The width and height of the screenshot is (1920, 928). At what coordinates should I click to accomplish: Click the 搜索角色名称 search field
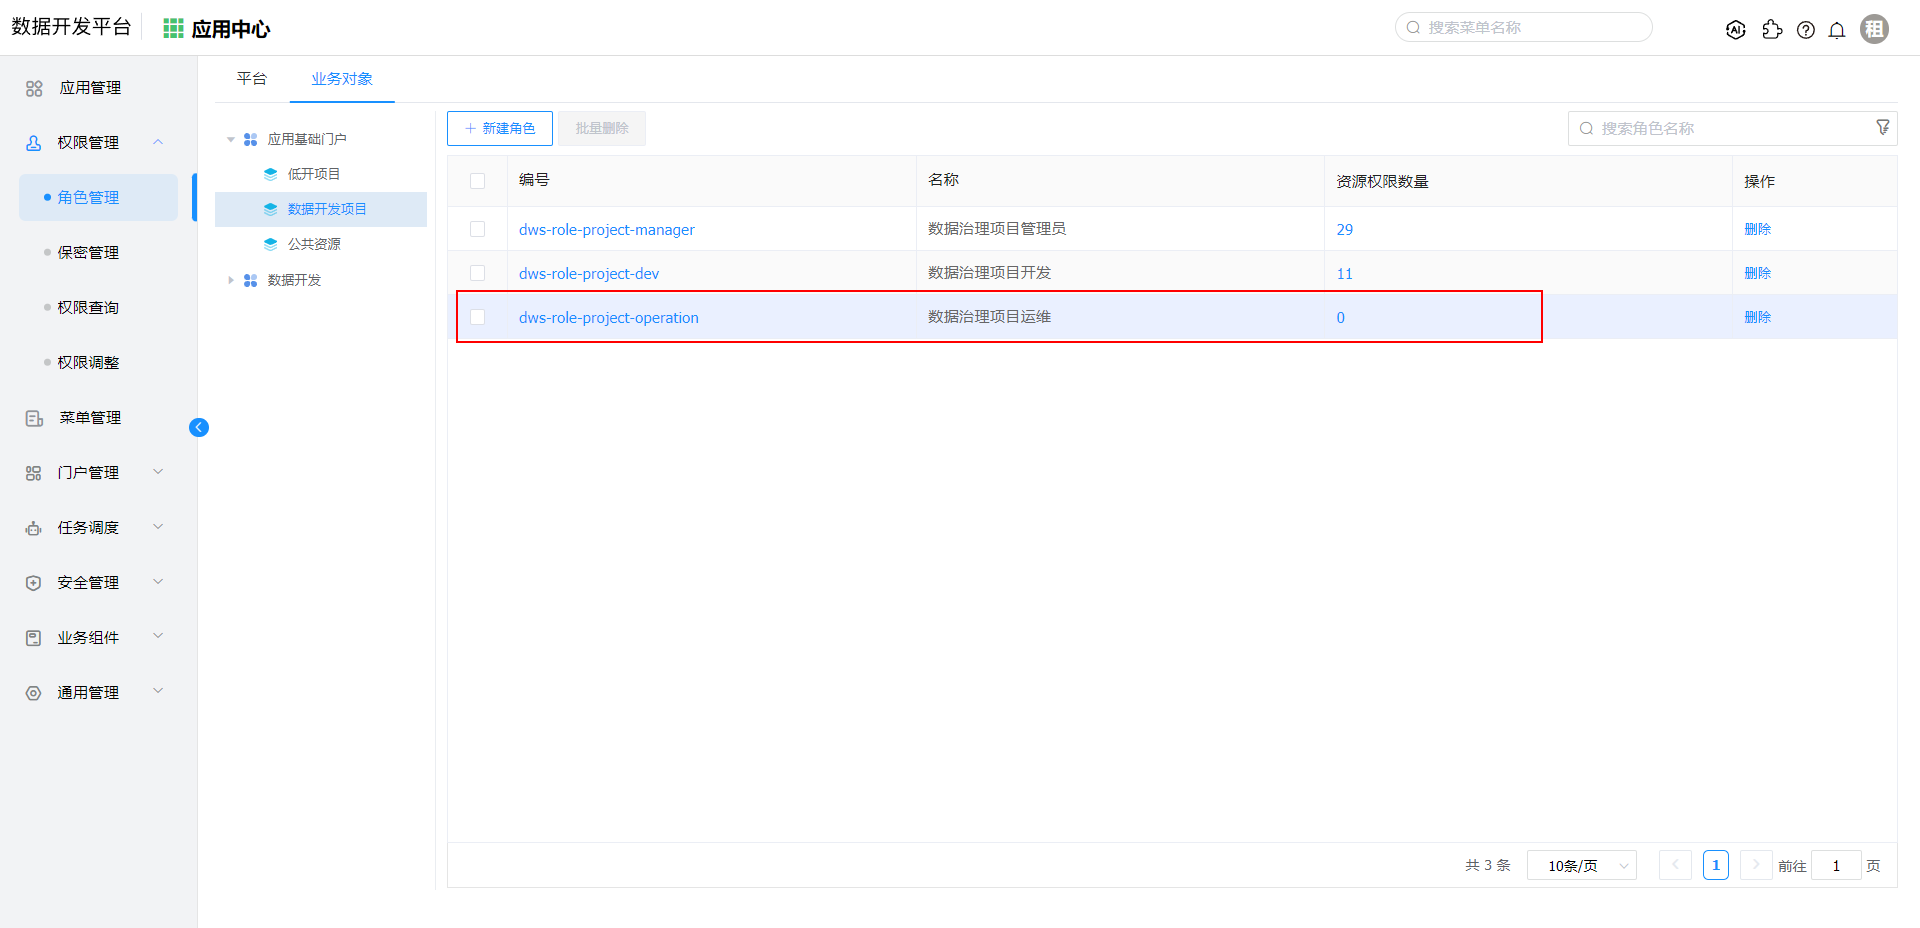click(1720, 128)
